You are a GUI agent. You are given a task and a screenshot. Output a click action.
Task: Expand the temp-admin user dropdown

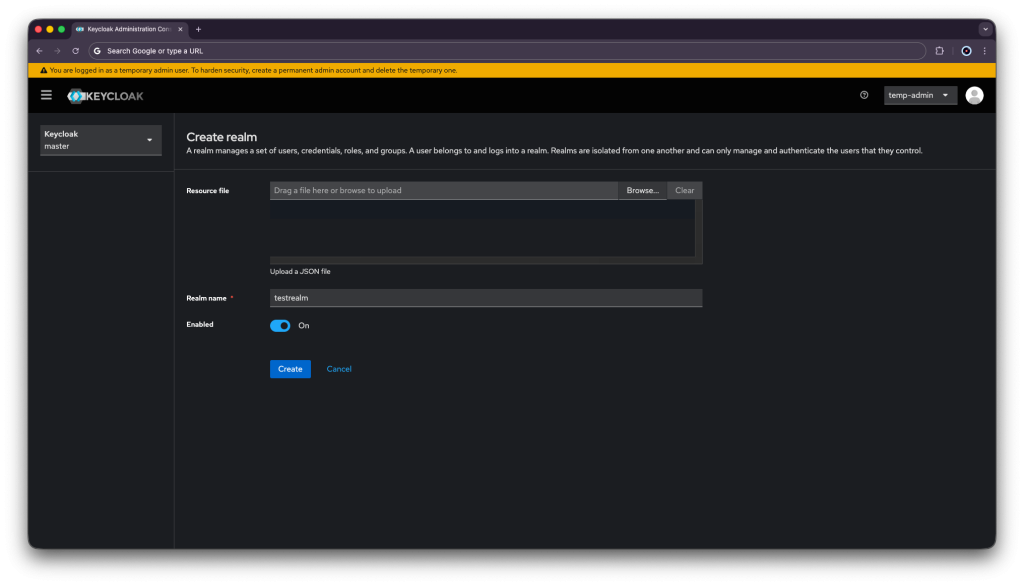point(920,95)
